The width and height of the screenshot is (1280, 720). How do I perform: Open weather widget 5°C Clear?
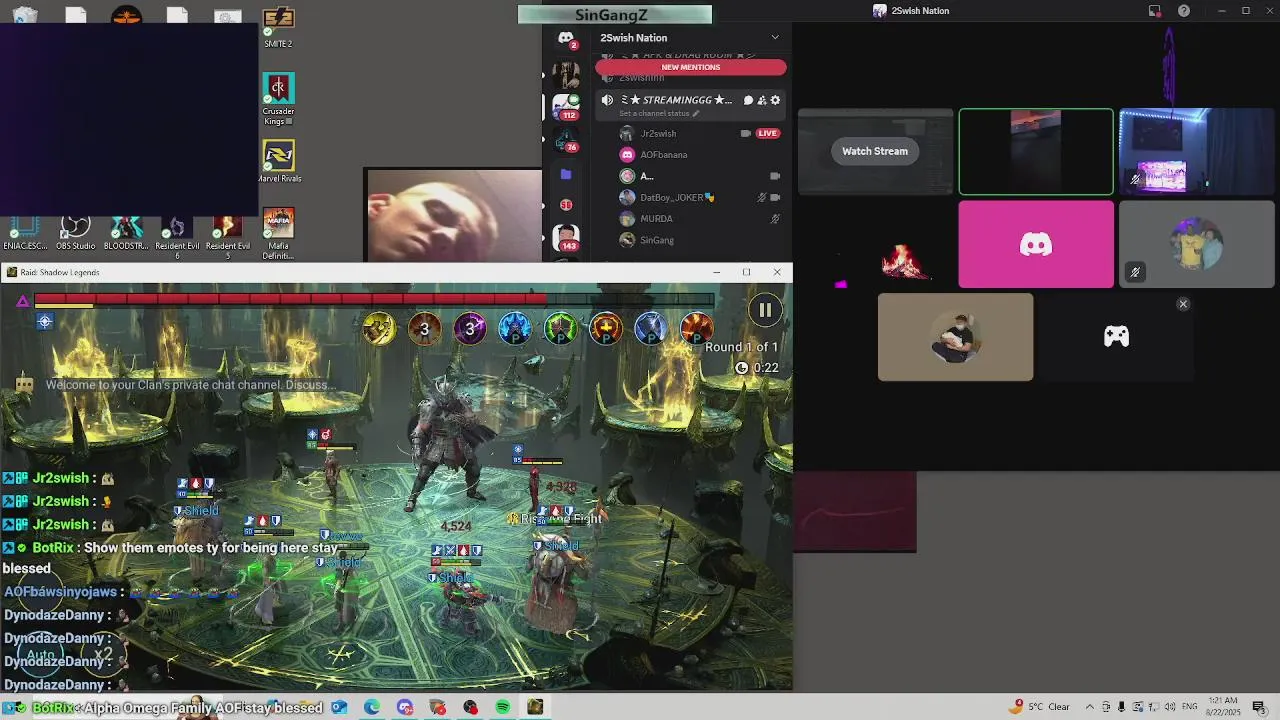click(x=1041, y=707)
